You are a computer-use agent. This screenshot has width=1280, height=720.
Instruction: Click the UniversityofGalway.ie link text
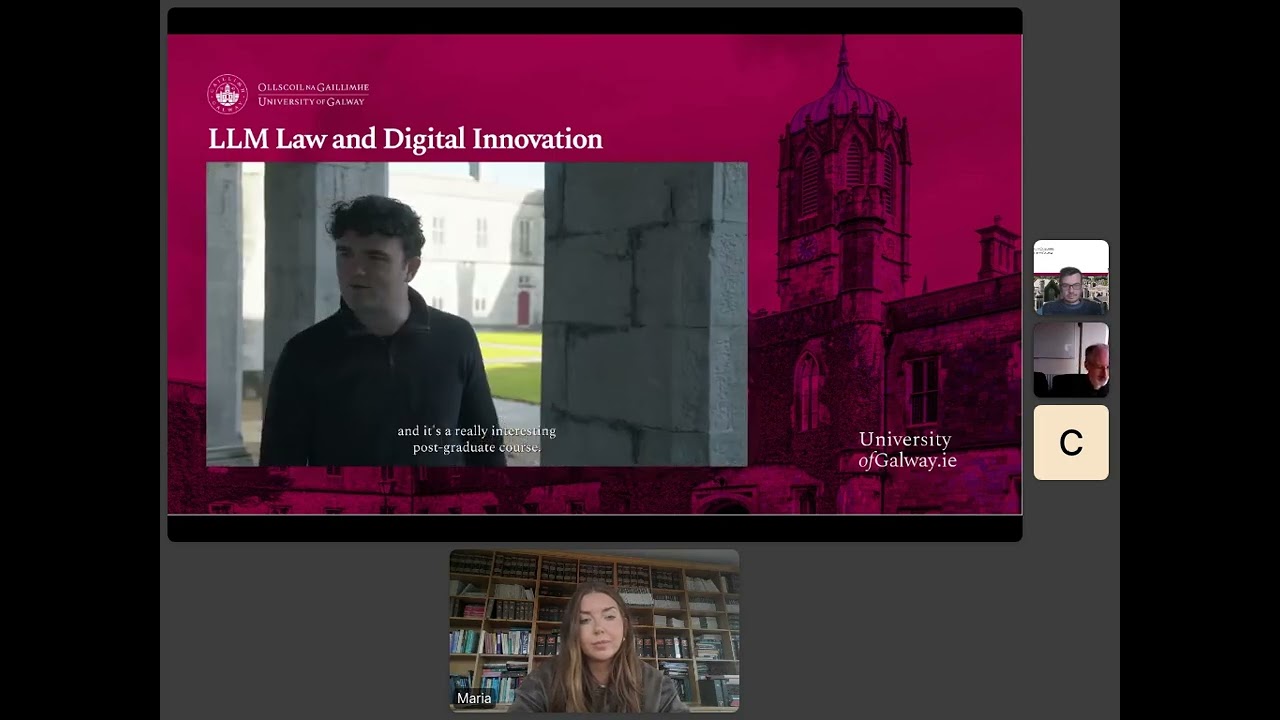907,450
